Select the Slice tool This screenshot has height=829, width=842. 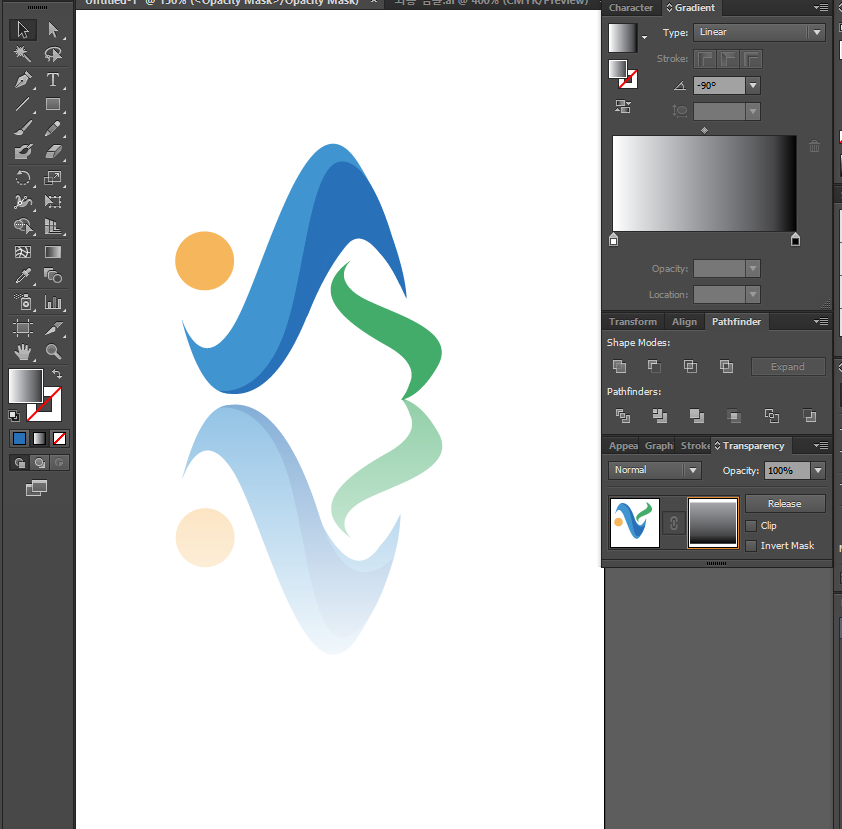[53, 328]
